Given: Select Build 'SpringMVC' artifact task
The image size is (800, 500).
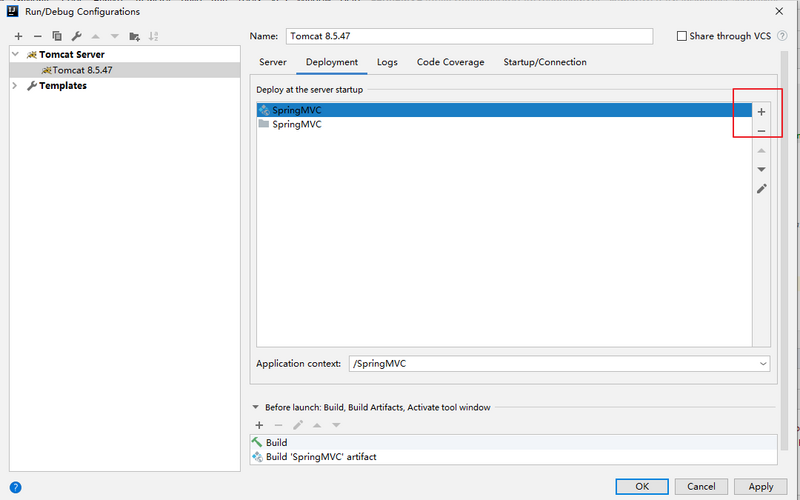Looking at the screenshot, I should [x=513, y=457].
